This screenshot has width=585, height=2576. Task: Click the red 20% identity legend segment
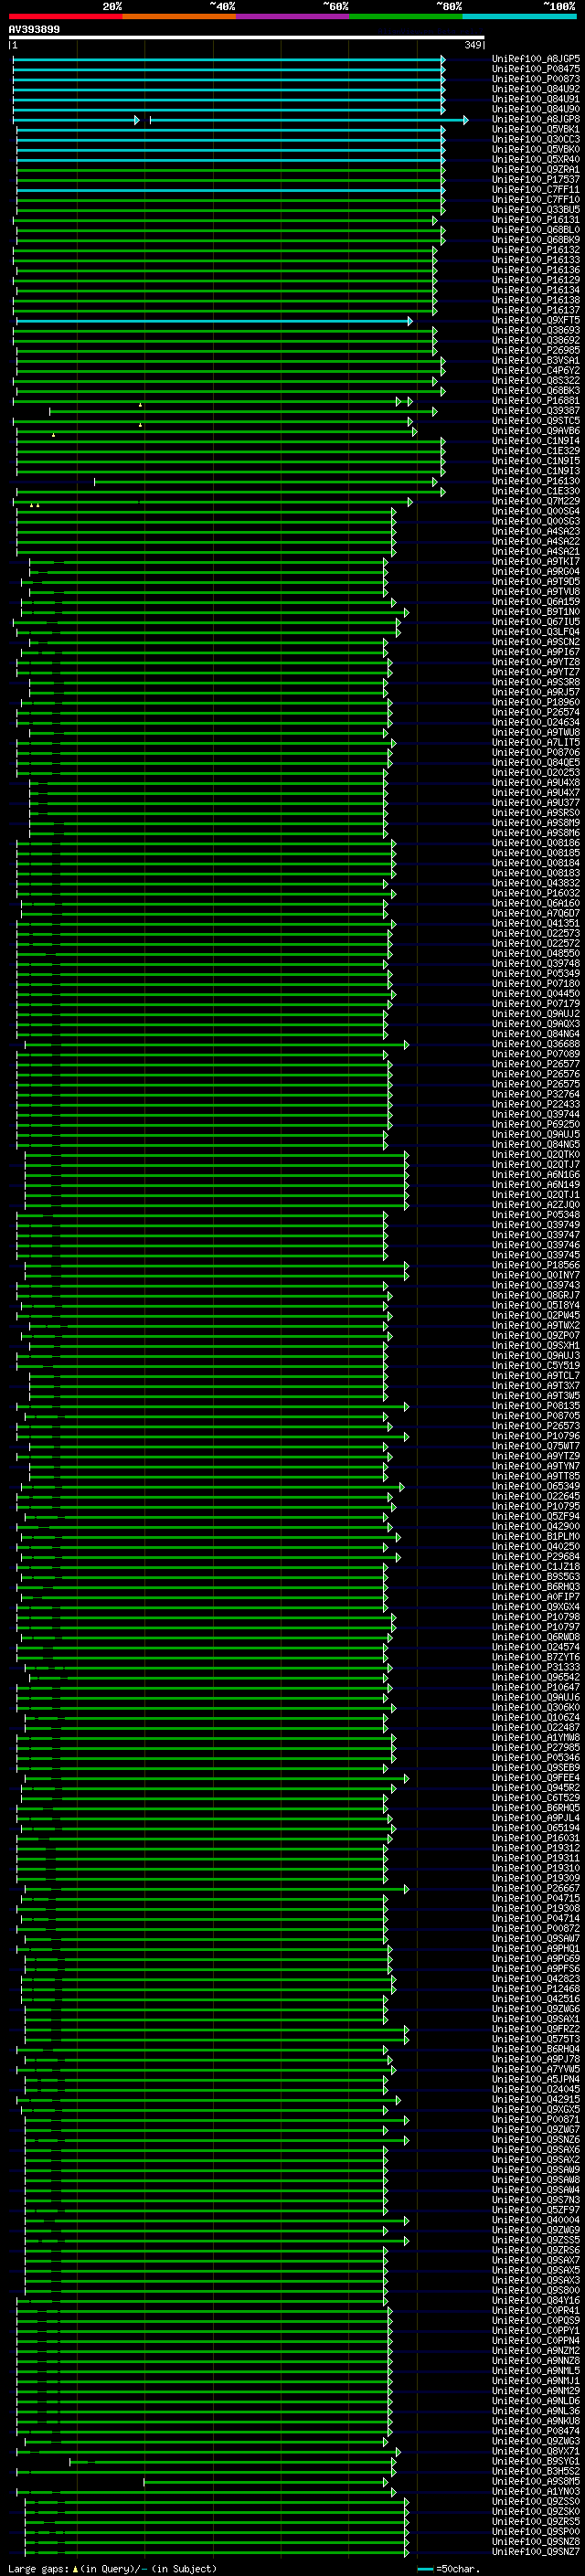click(x=65, y=16)
